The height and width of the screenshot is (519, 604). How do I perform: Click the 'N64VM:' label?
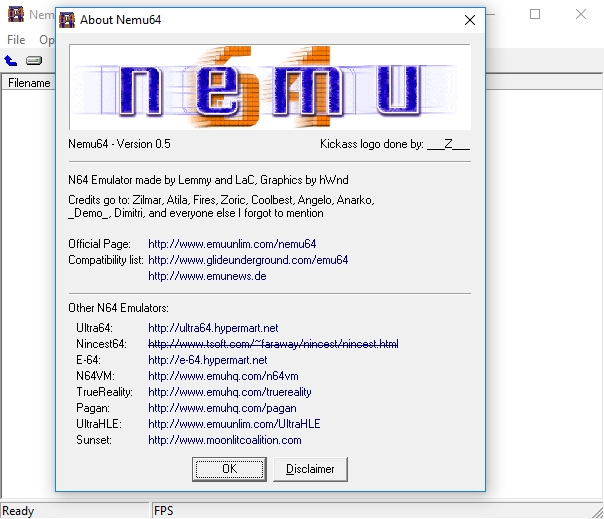tap(95, 376)
